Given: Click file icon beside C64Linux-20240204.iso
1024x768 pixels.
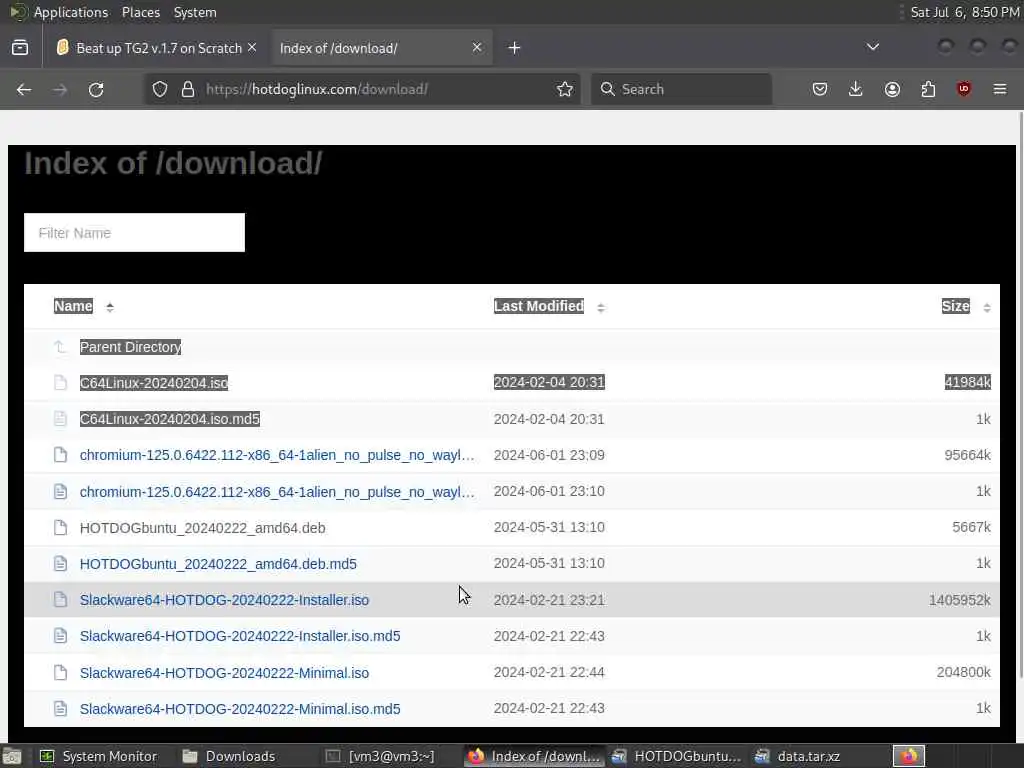Looking at the screenshot, I should pos(60,383).
